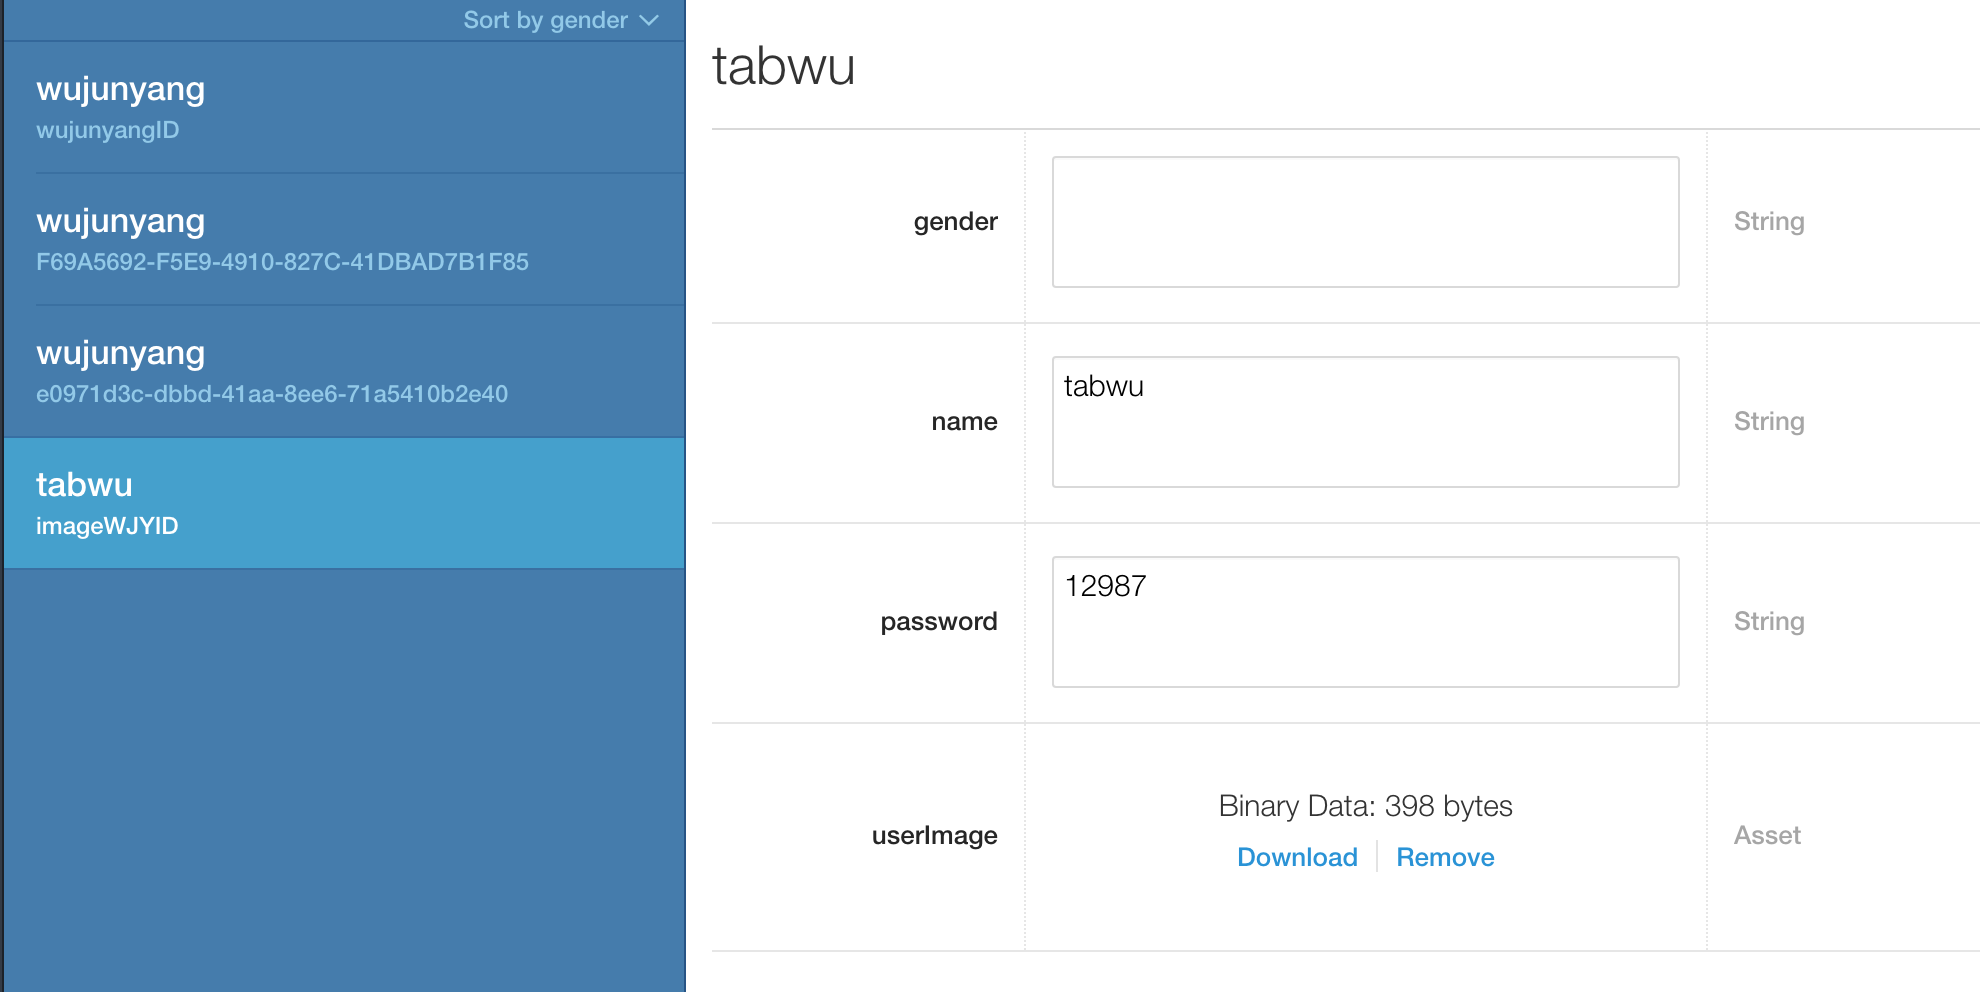This screenshot has height=992, width=1980.
Task: Click the Asset type label for userImage
Action: 1767,835
